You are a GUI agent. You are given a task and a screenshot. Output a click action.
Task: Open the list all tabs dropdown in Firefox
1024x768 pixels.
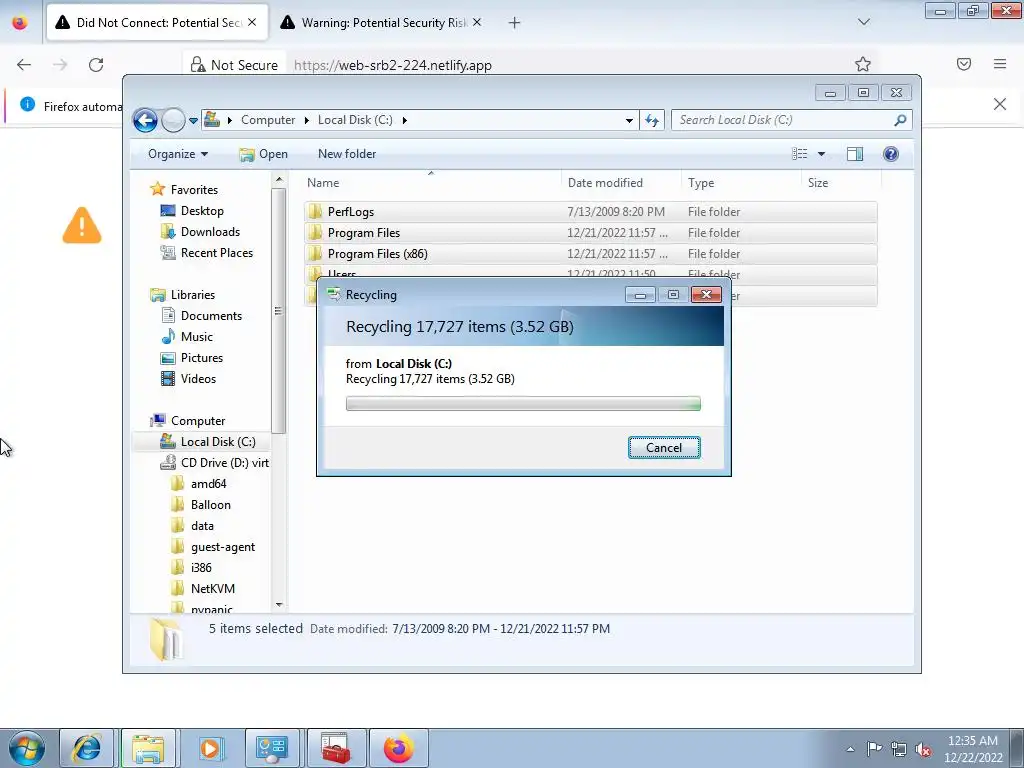[x=863, y=22]
